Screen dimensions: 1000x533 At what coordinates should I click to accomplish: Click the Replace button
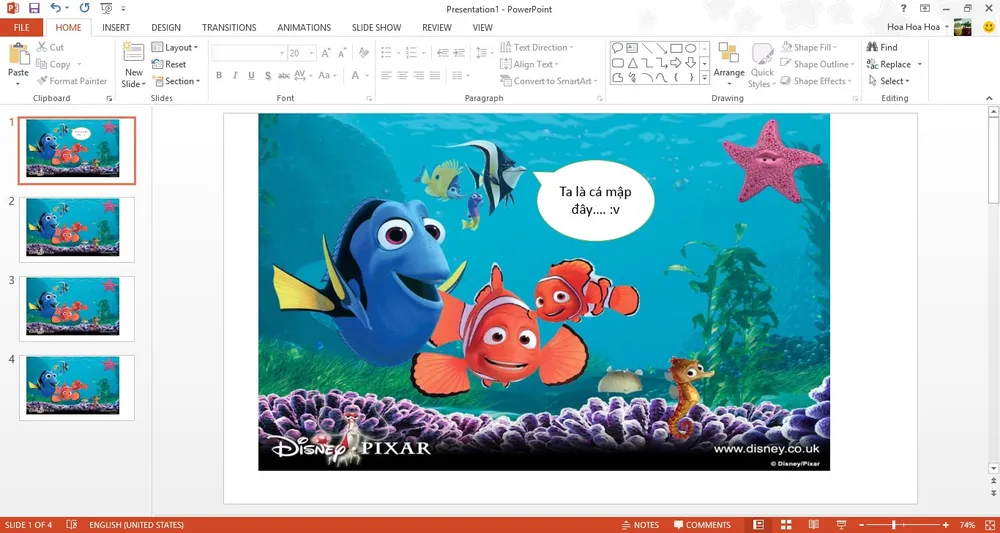coord(889,64)
